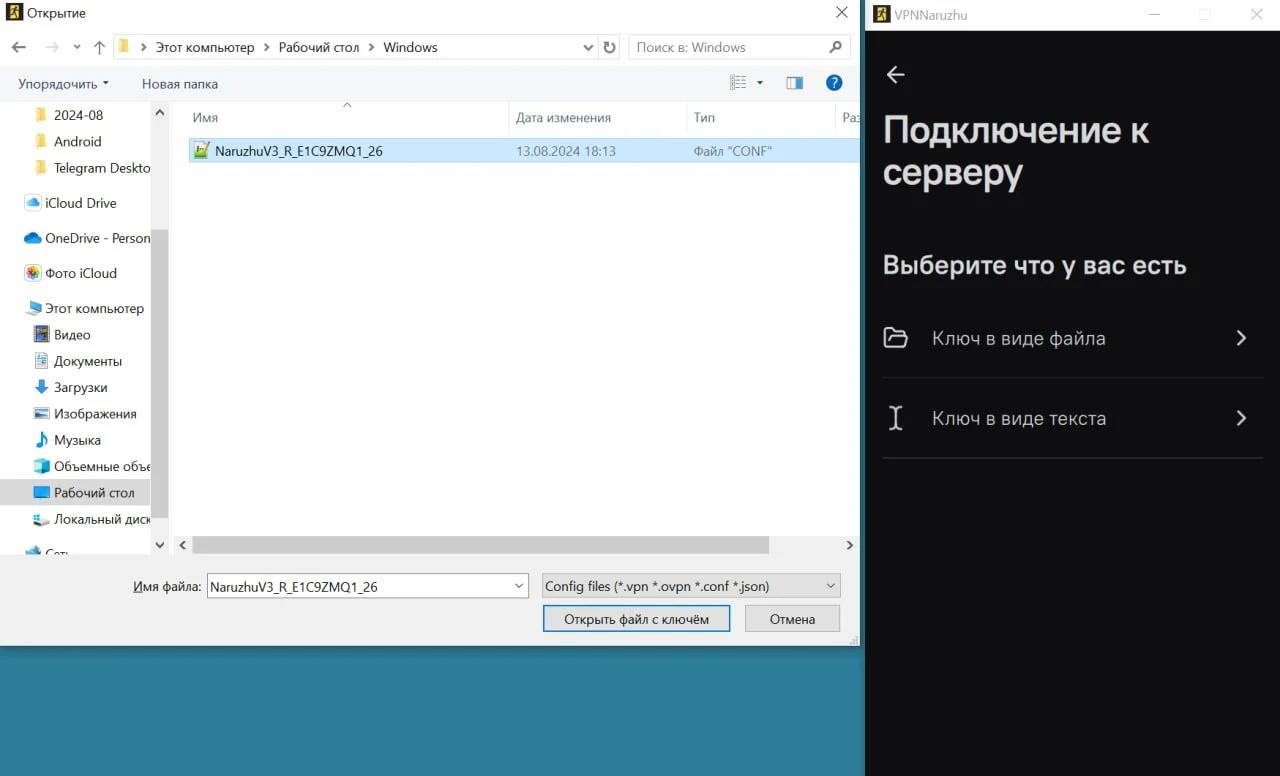Open OneDrive - Personal in navigation pane
The height and width of the screenshot is (776, 1280).
(x=86, y=238)
